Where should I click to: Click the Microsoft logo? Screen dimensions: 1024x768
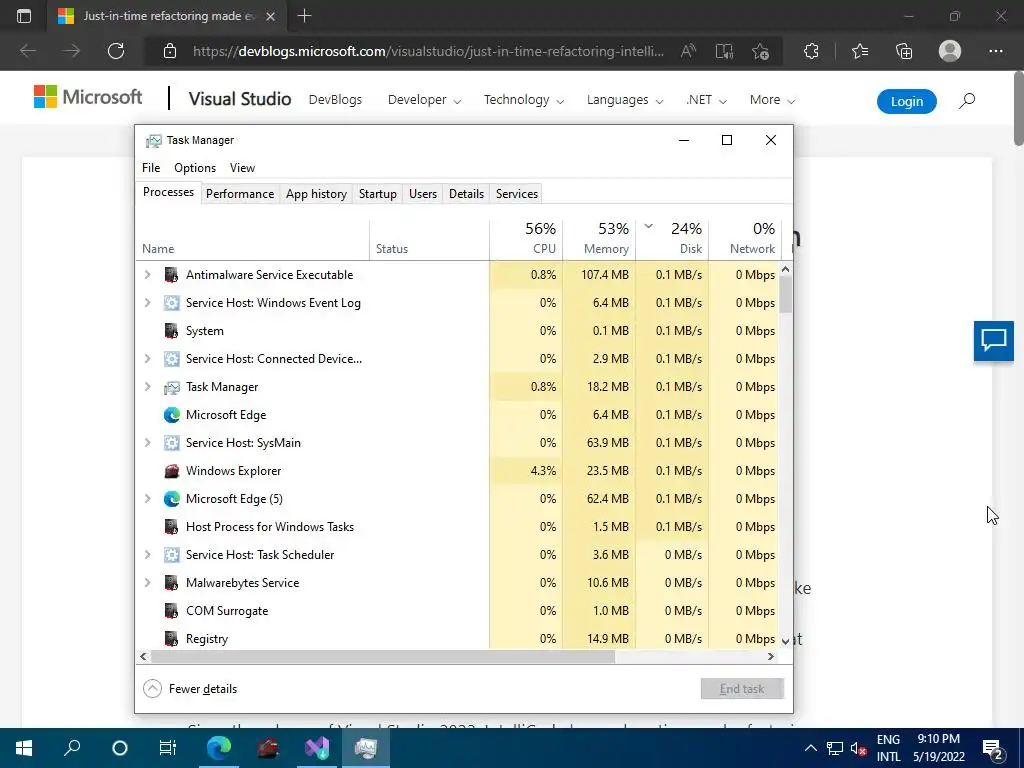click(88, 97)
